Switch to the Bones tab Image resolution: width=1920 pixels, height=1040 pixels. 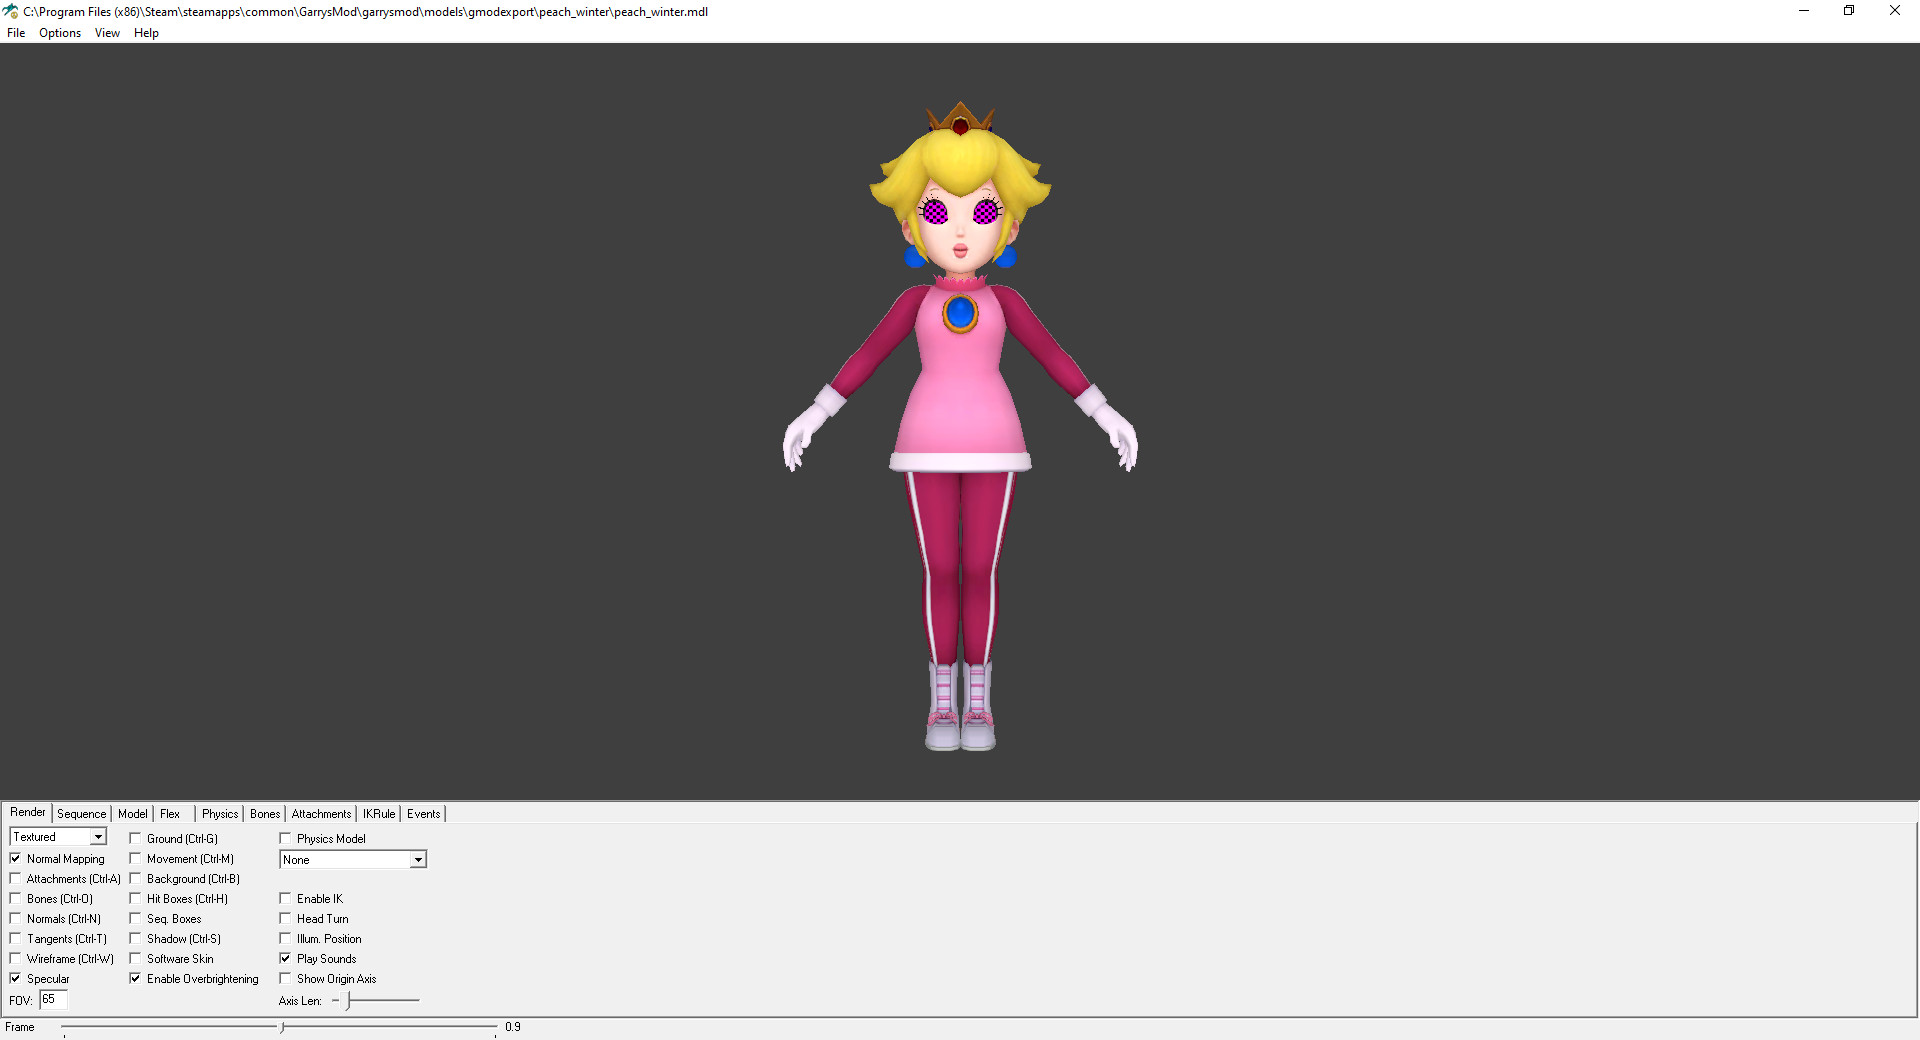click(264, 813)
